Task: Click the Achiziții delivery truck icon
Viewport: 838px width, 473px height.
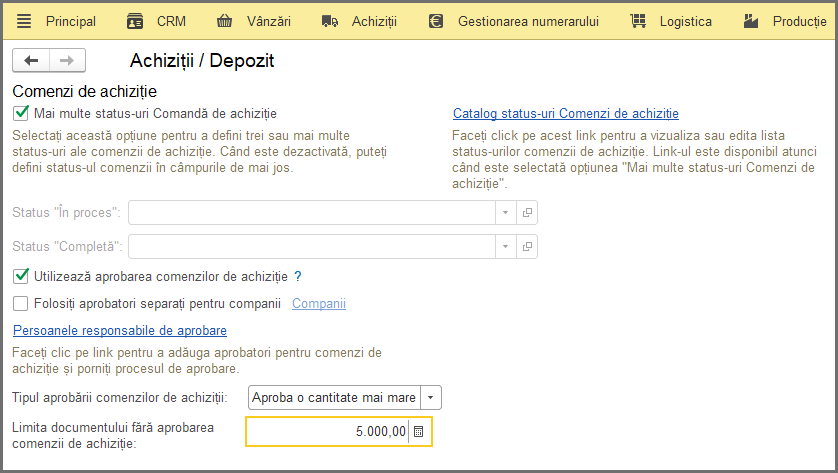Action: click(330, 21)
